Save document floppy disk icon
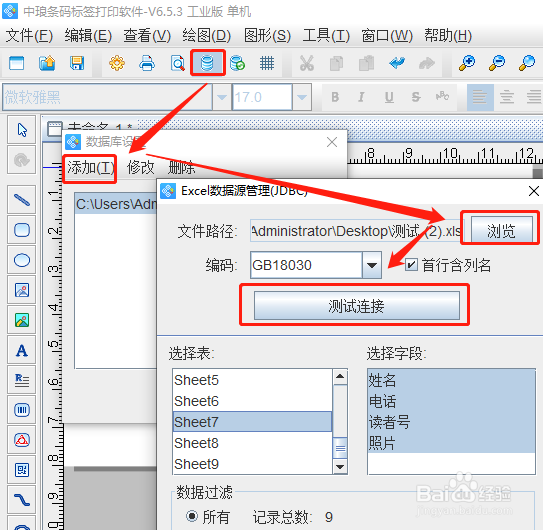 click(x=77, y=63)
